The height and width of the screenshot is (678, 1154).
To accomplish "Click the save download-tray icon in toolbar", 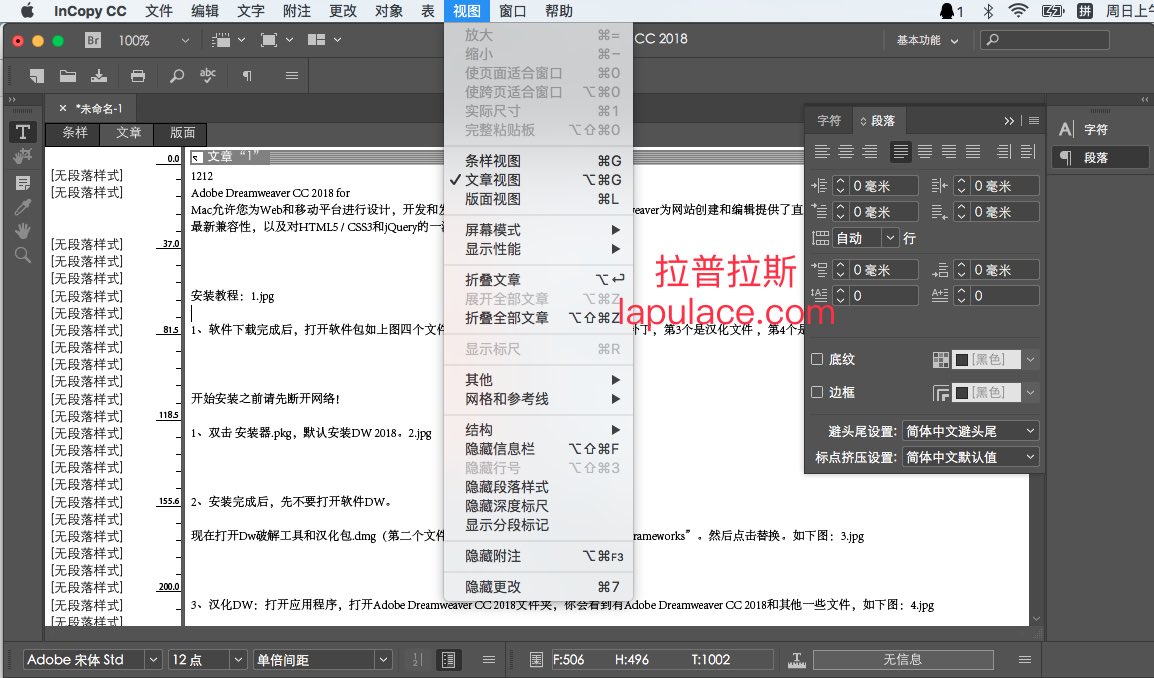I will tap(99, 75).
